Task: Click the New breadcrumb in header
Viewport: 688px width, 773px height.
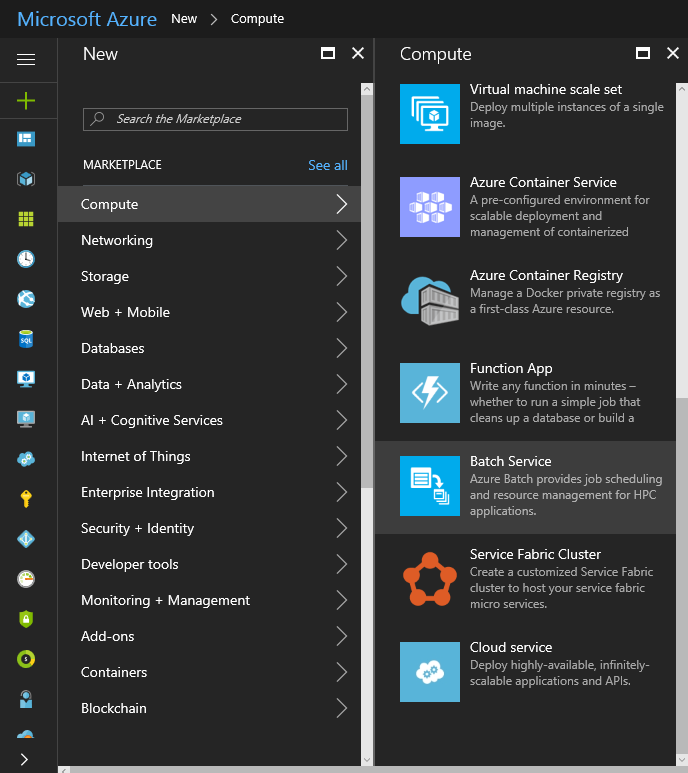Action: [x=184, y=19]
